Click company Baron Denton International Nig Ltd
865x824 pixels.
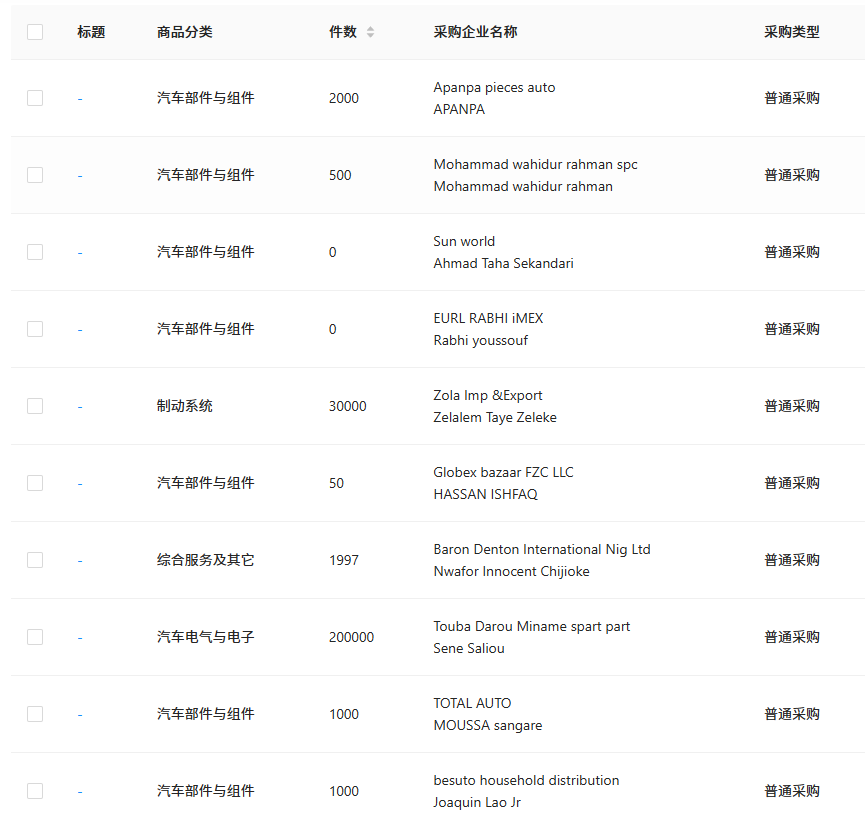tap(542, 549)
